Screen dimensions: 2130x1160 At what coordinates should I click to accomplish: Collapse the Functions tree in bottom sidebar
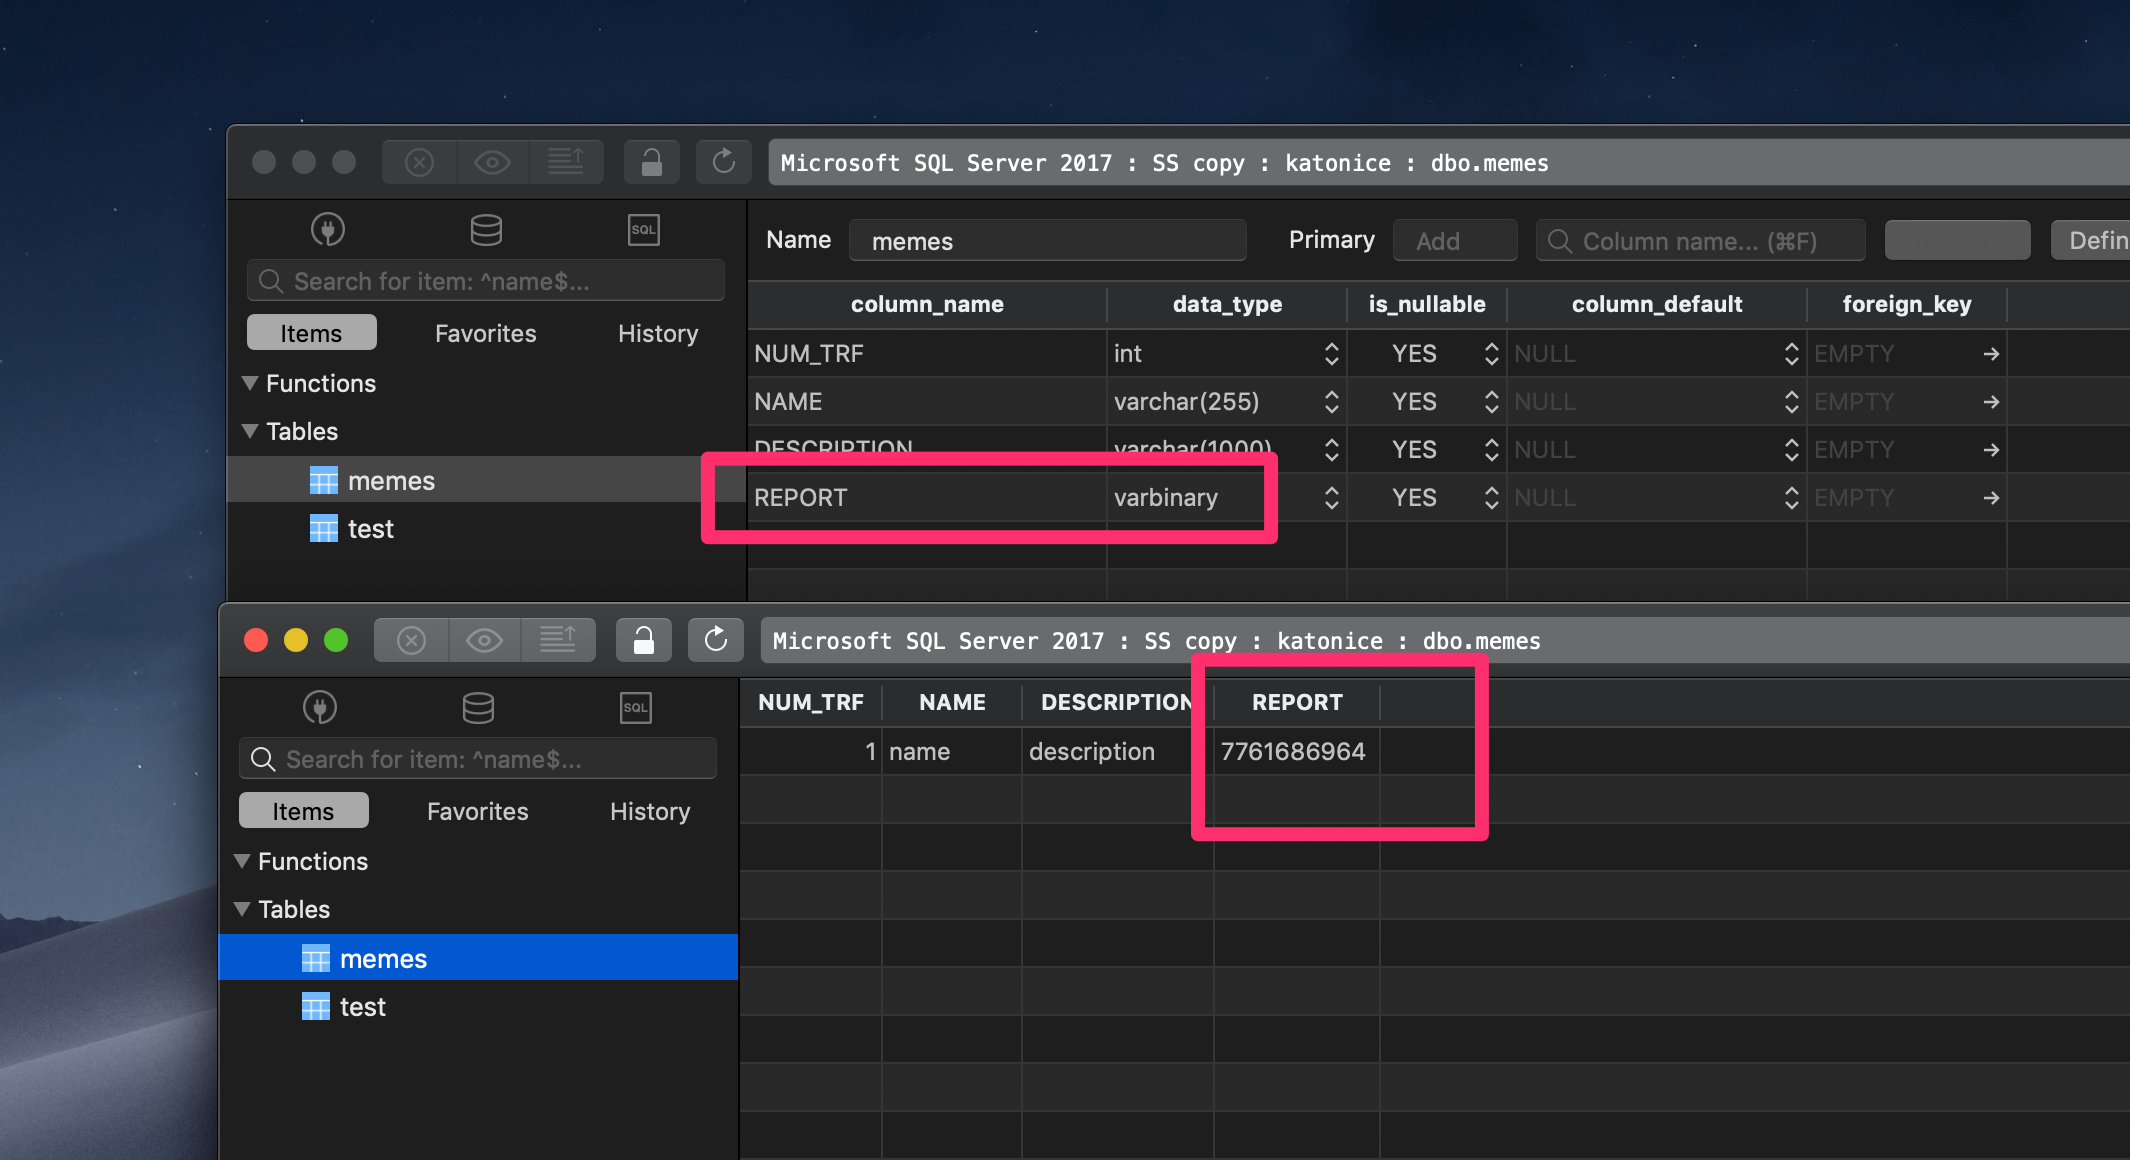[x=242, y=861]
